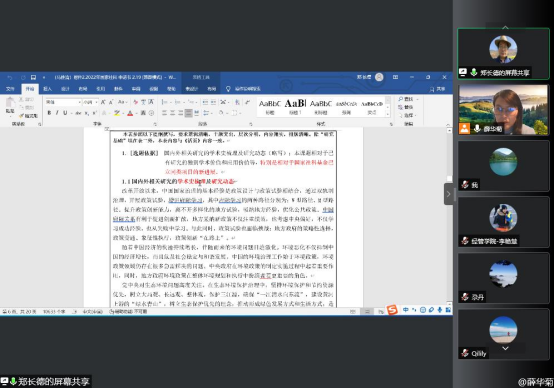Show earlier participants with the up chevron
554x388 pixels.
[505, 27]
